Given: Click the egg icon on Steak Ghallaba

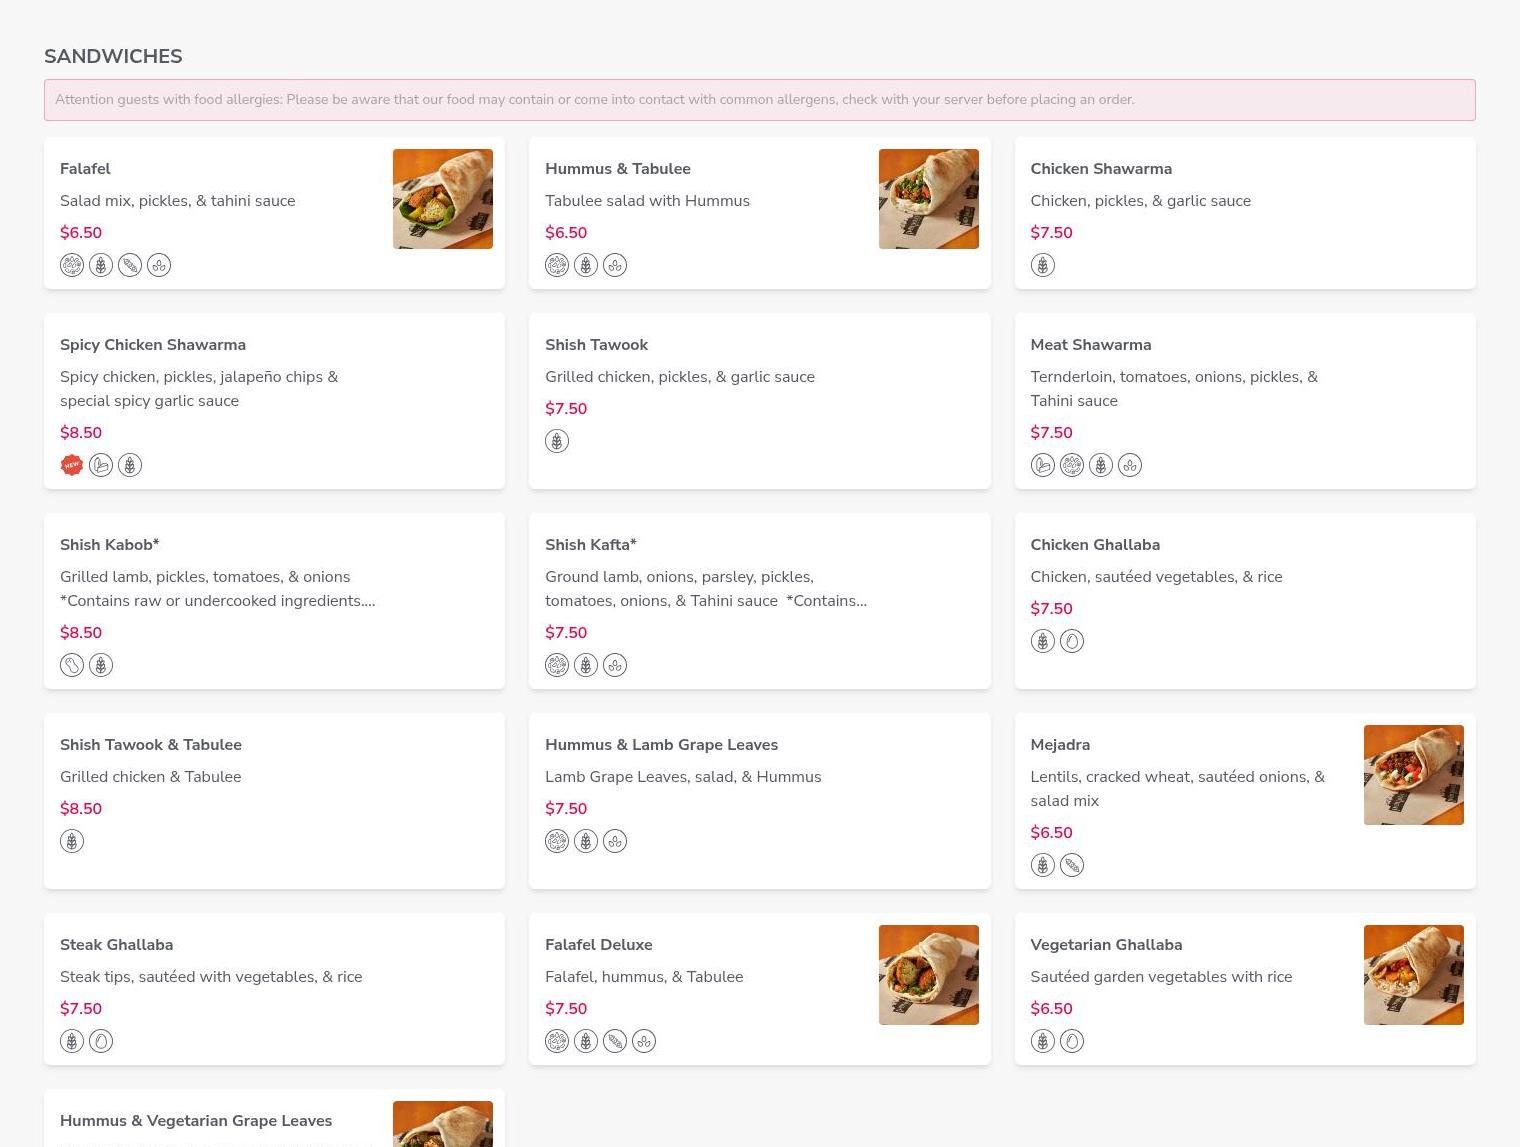Looking at the screenshot, I should click(101, 1041).
